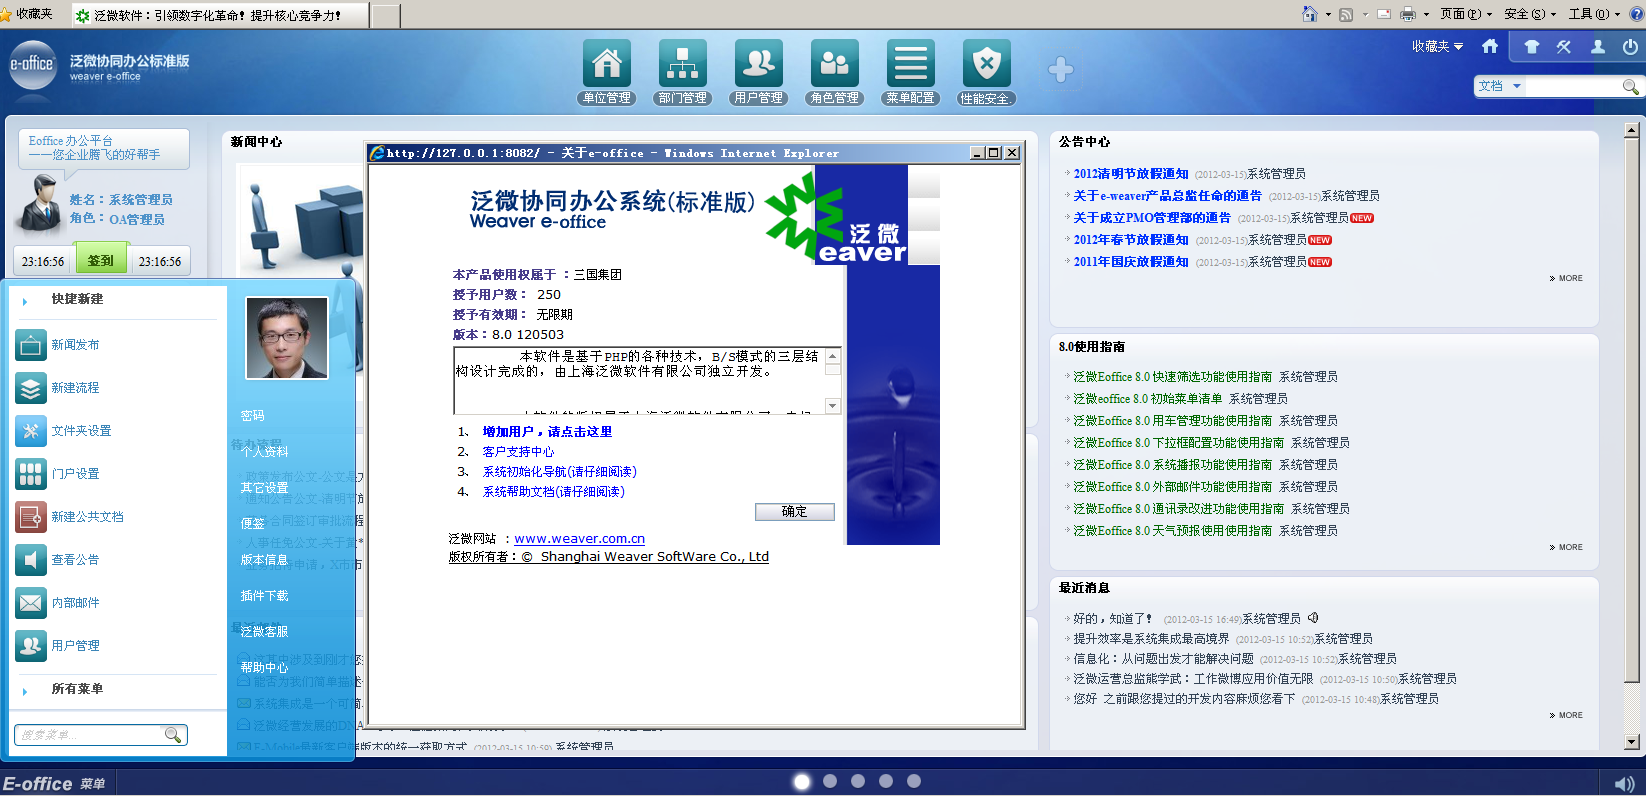
Task: Click the 新建流程 icon in quick menu
Action: pyautogui.click(x=31, y=388)
